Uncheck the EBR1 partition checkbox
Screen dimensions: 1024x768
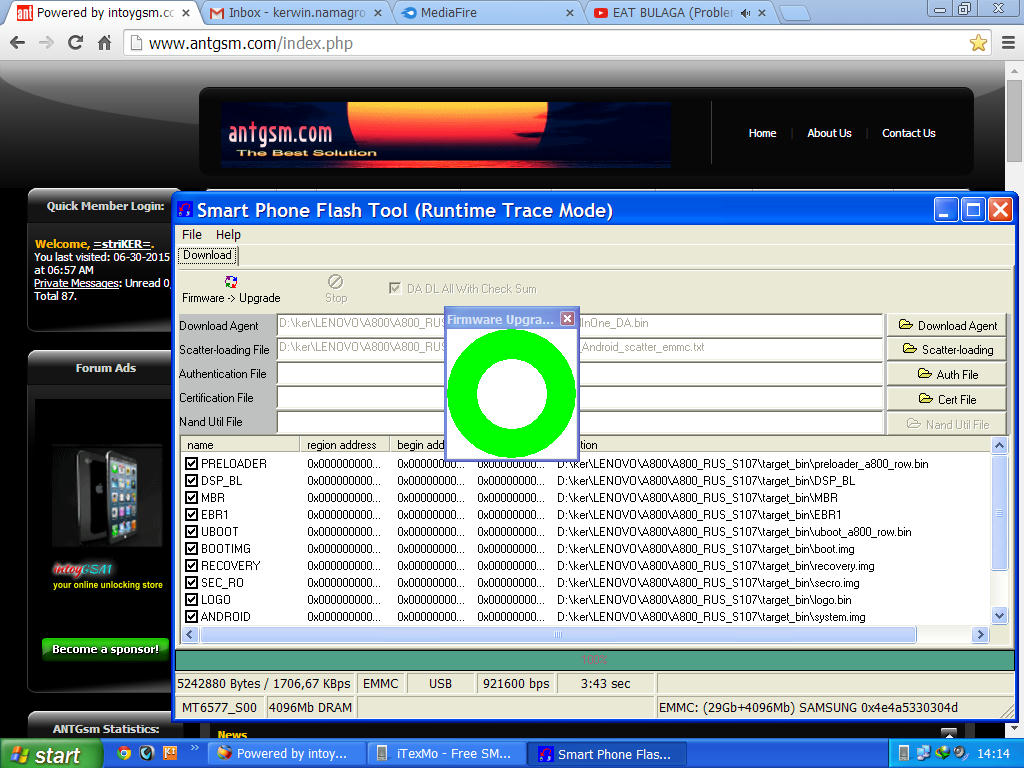(191, 515)
